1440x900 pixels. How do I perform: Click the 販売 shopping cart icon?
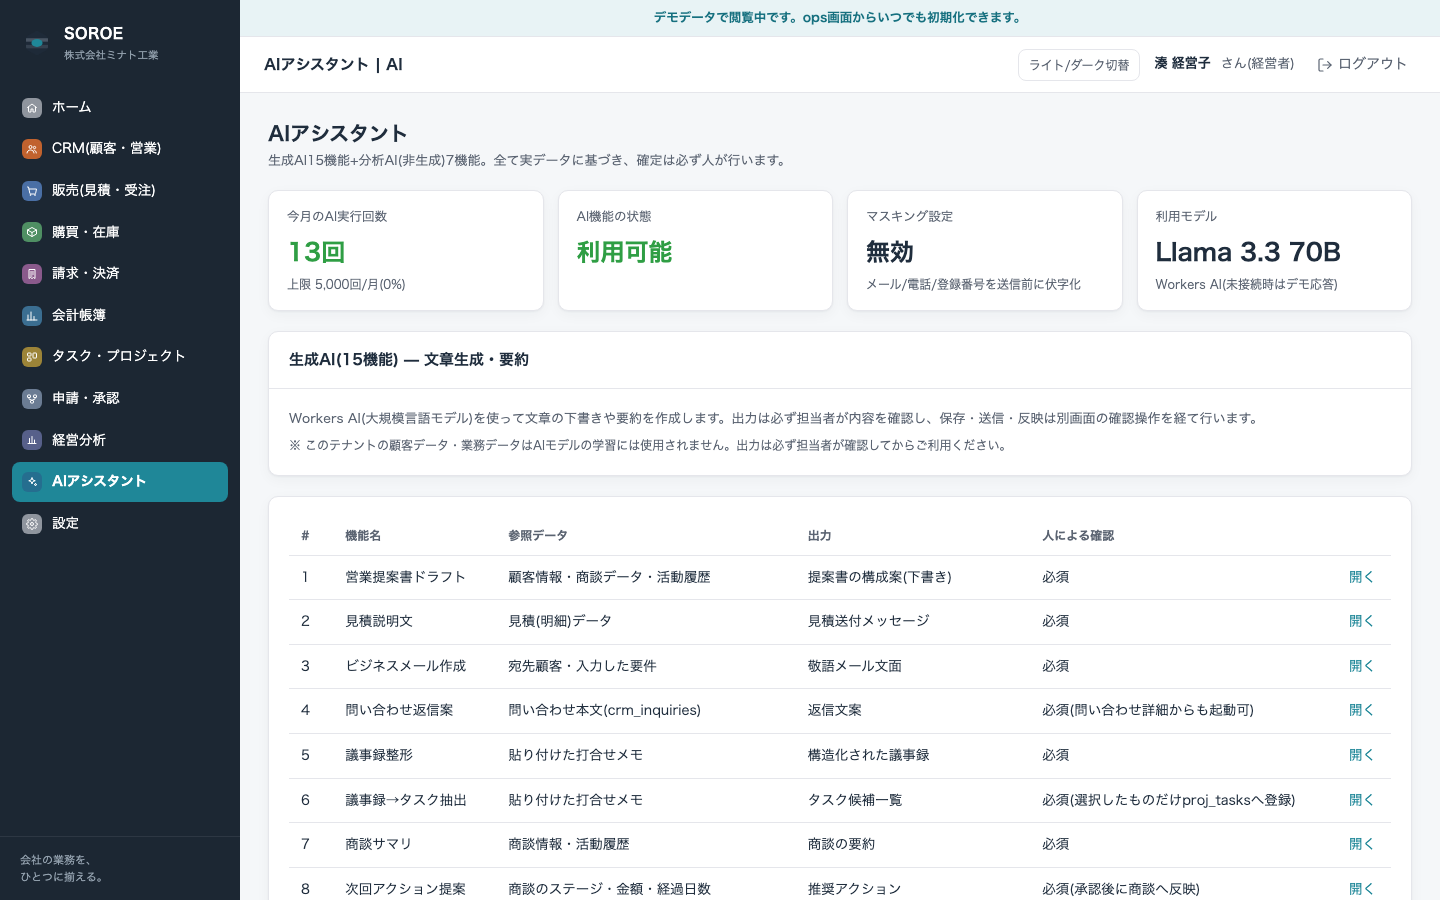(x=32, y=190)
